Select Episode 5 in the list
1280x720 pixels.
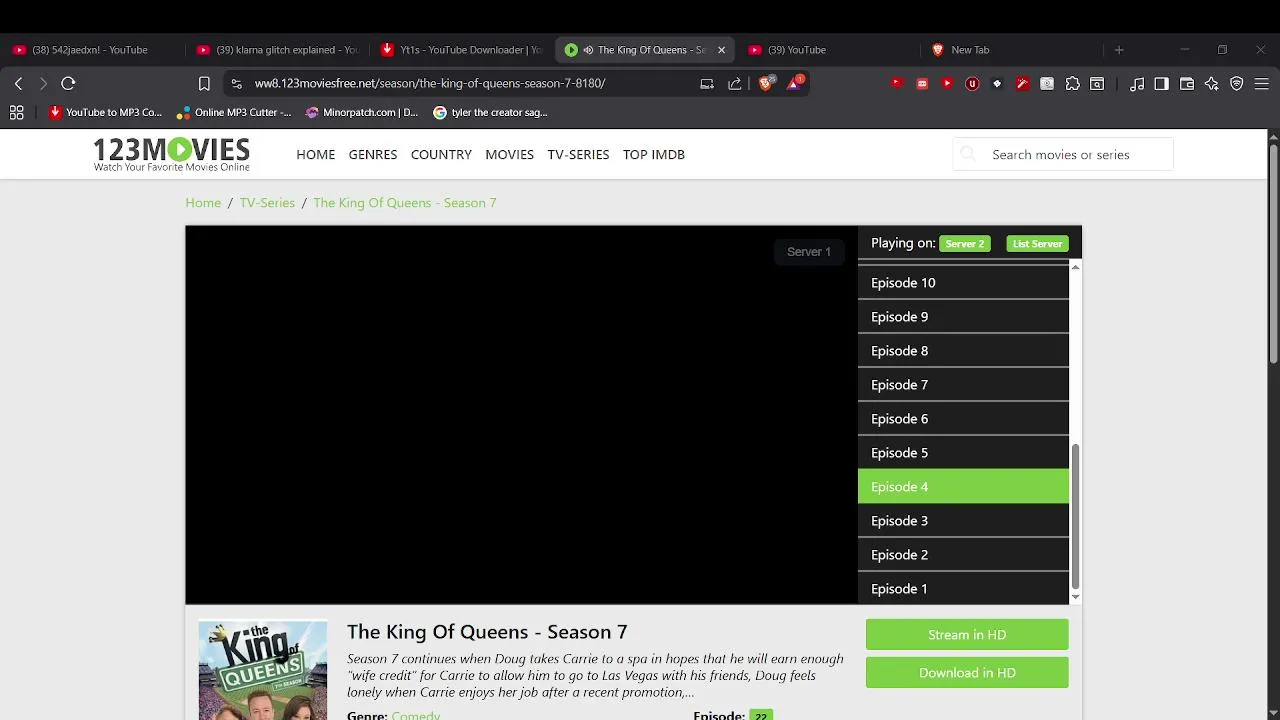pyautogui.click(x=963, y=453)
